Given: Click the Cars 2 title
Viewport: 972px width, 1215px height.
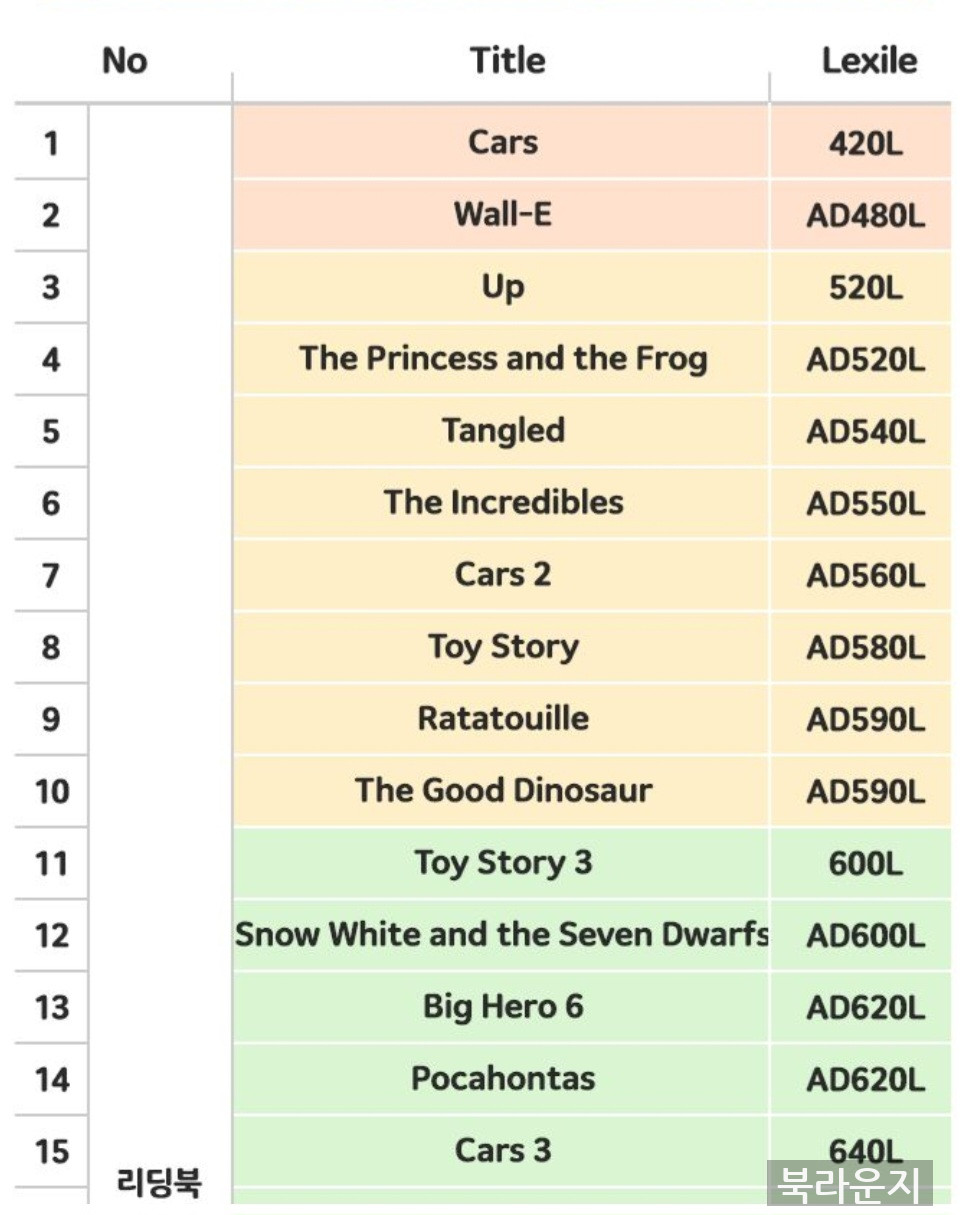Looking at the screenshot, I should pyautogui.click(x=503, y=574).
